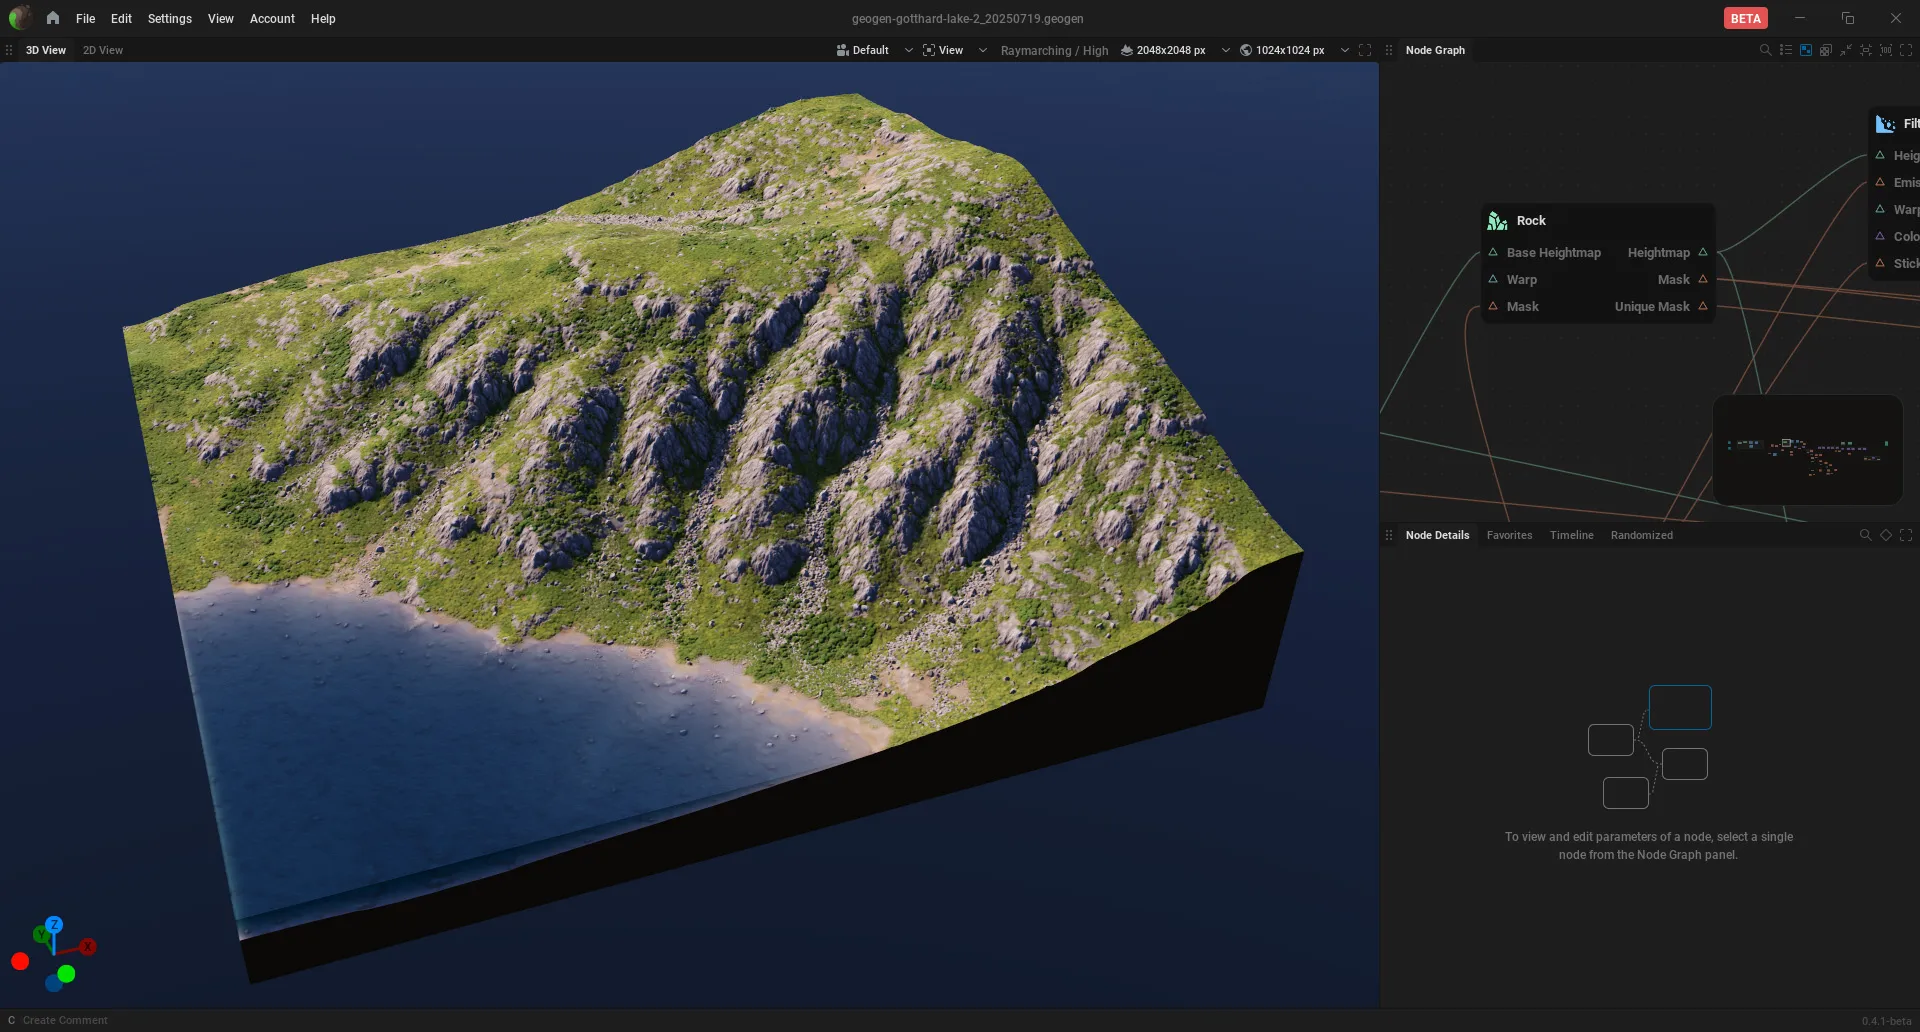Open the View options dropdown

(982, 50)
